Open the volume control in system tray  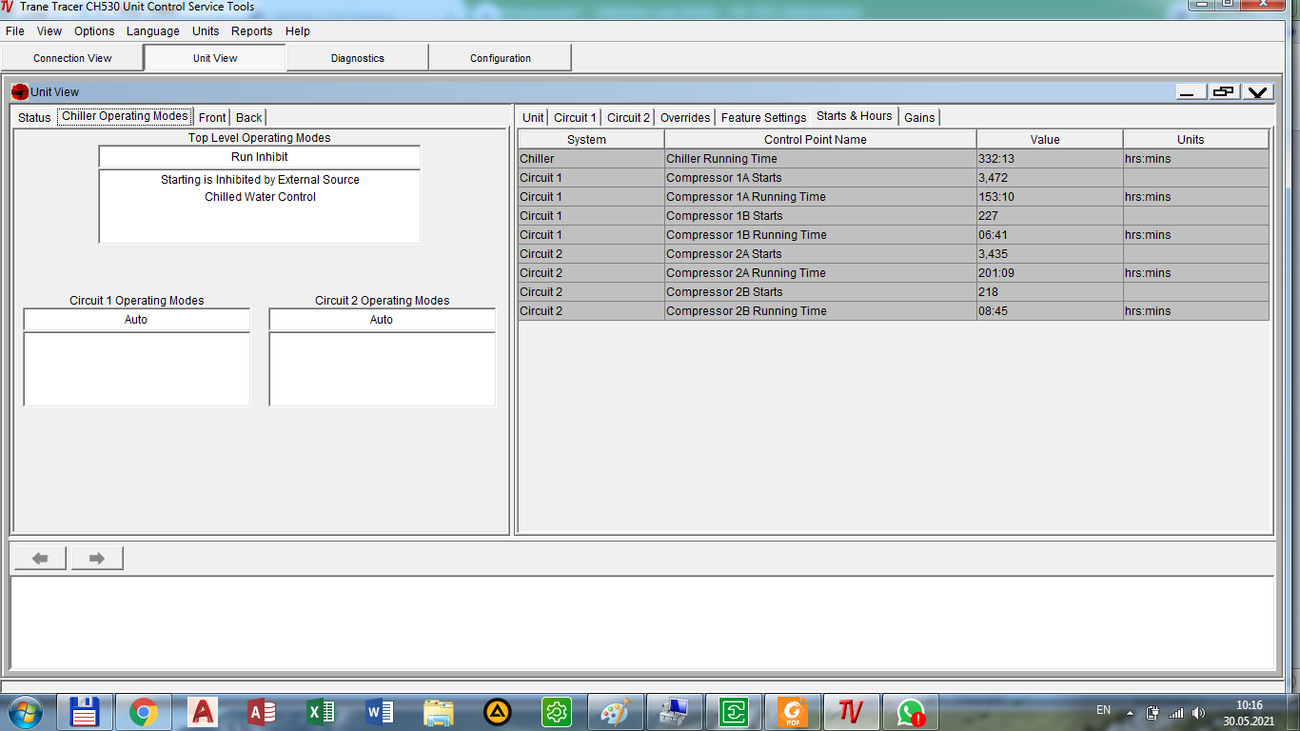coord(1198,713)
